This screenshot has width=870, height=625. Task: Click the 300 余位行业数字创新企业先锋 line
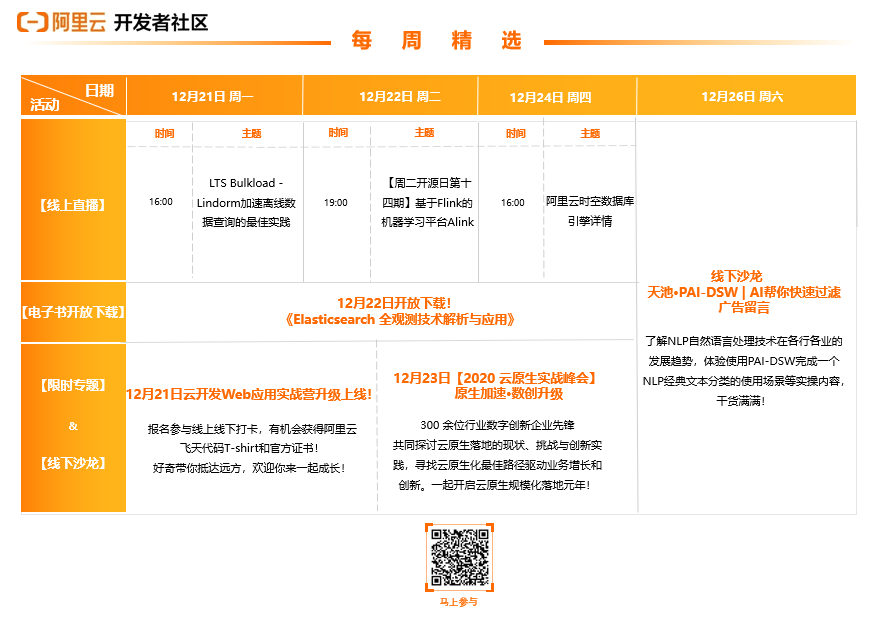[x=497, y=425]
